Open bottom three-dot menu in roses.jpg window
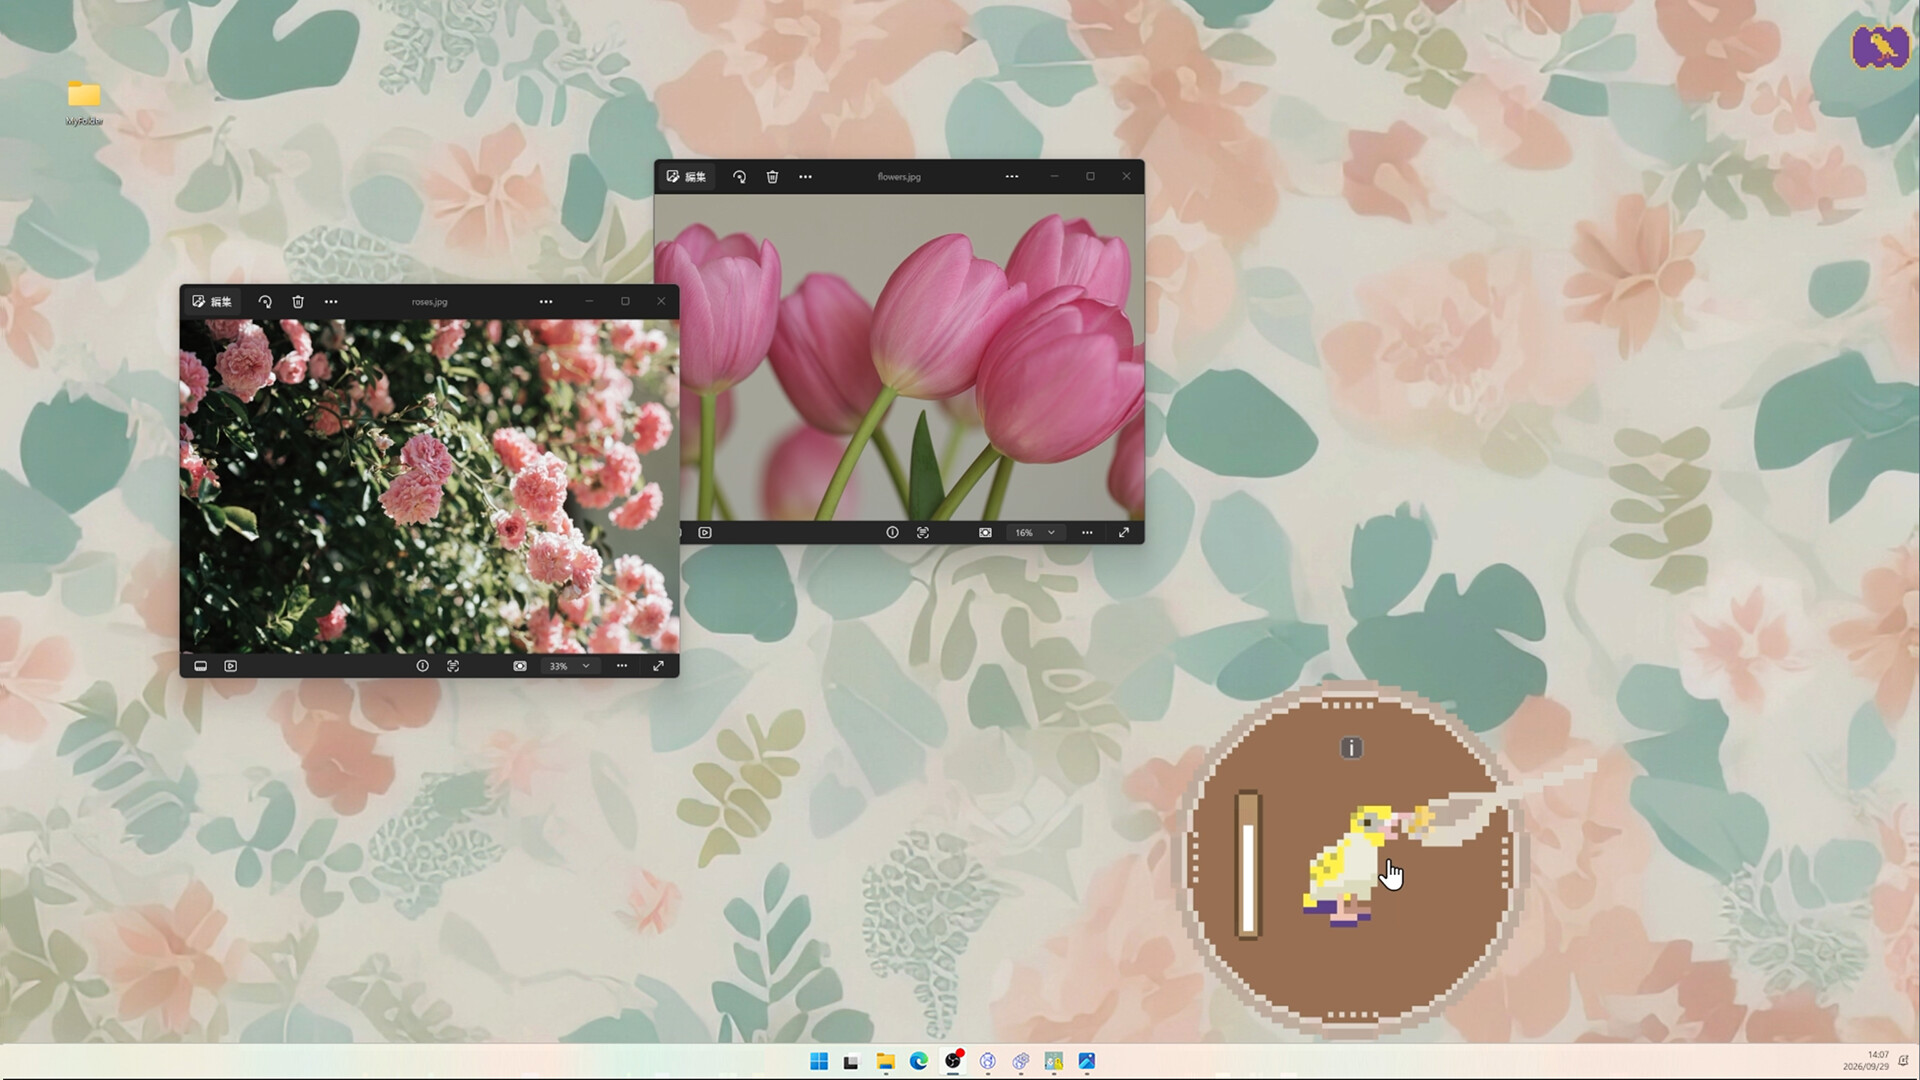The width and height of the screenshot is (1920, 1080). click(622, 666)
